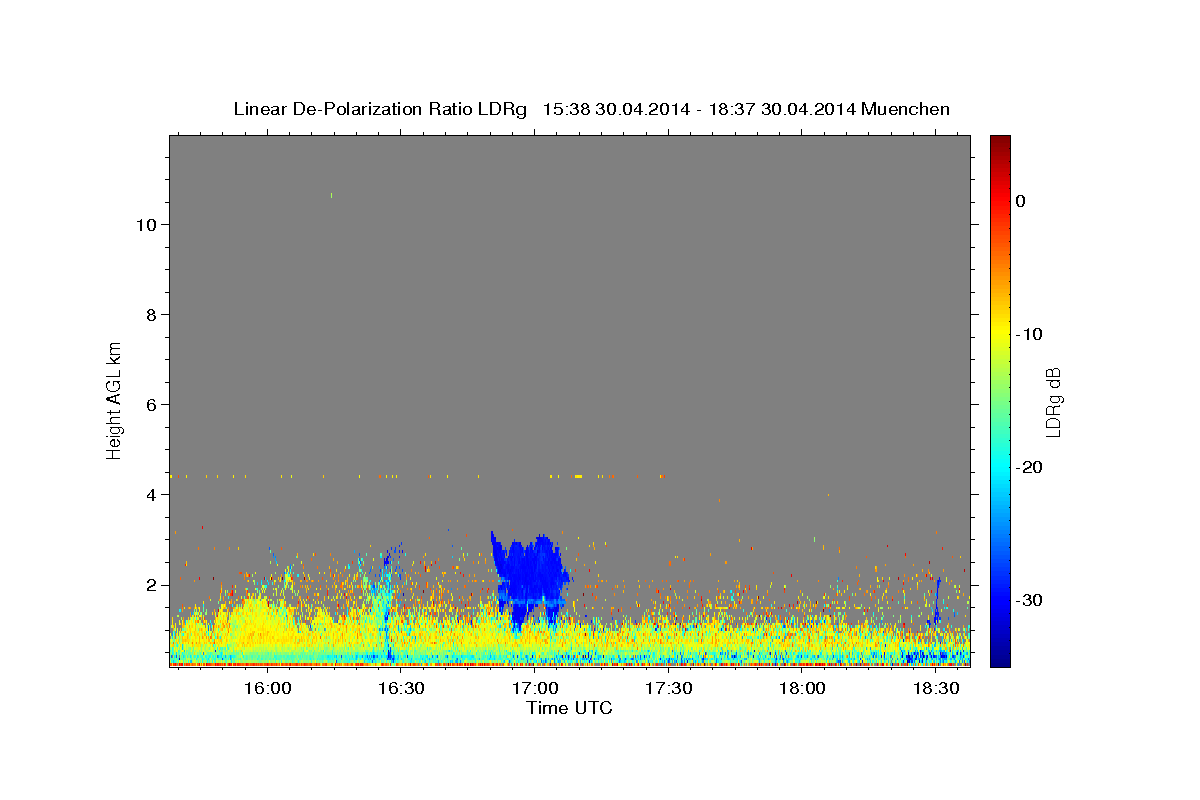Click the dark blue bottom of colorbar
Image resolution: width=1200 pixels, height=800 pixels.
pyautogui.click(x=1000, y=655)
